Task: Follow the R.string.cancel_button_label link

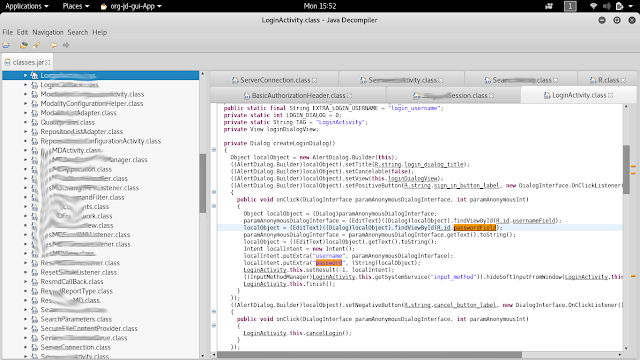Action: point(449,305)
